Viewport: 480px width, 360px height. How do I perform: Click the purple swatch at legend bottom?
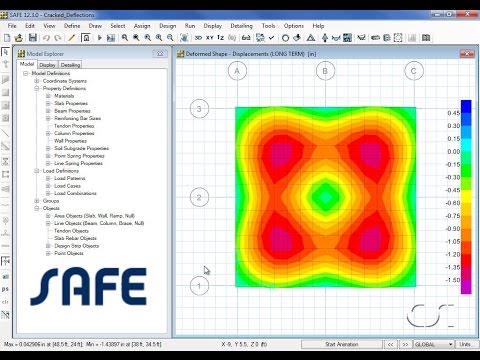(466, 287)
